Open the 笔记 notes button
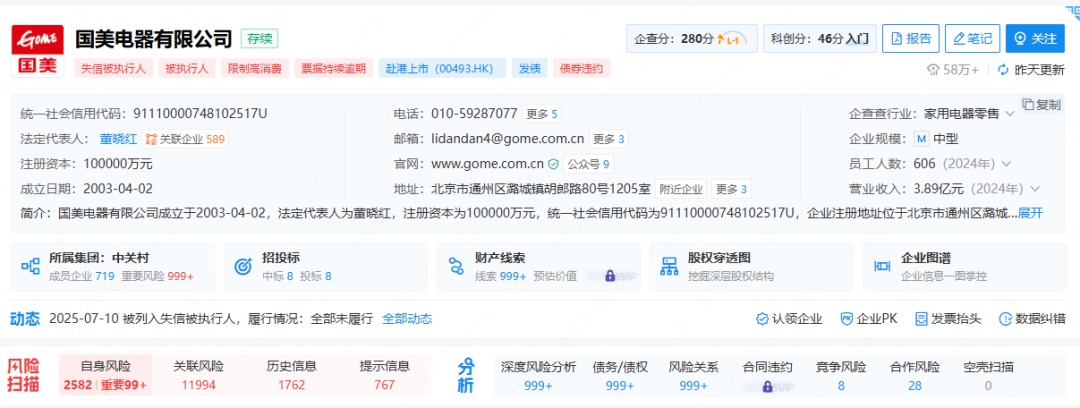The width and height of the screenshot is (1080, 408). (x=973, y=39)
